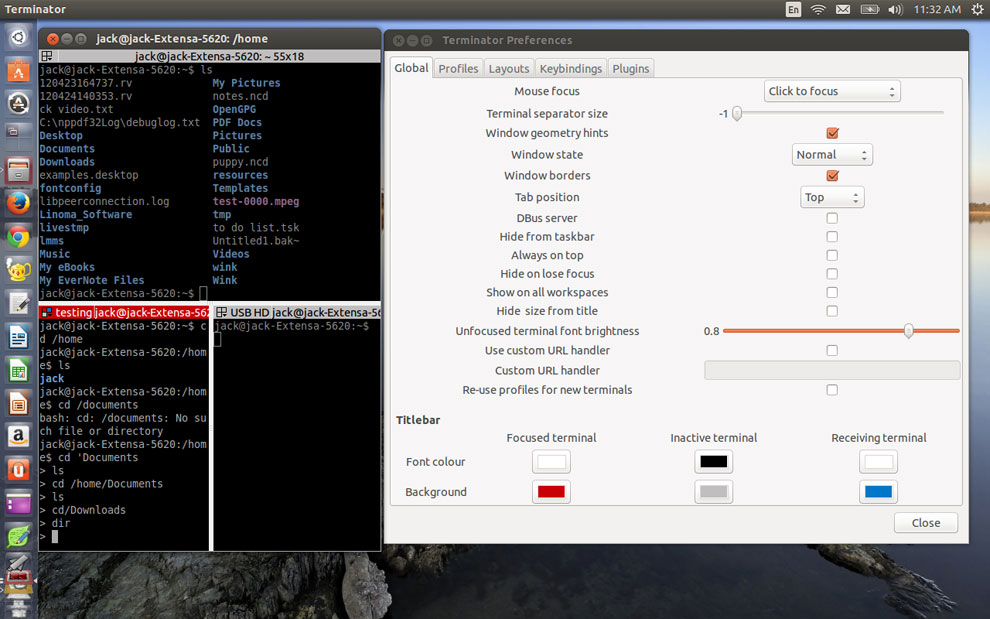Click the Unfocused terminal font brightness slider
990x619 pixels.
point(841,331)
